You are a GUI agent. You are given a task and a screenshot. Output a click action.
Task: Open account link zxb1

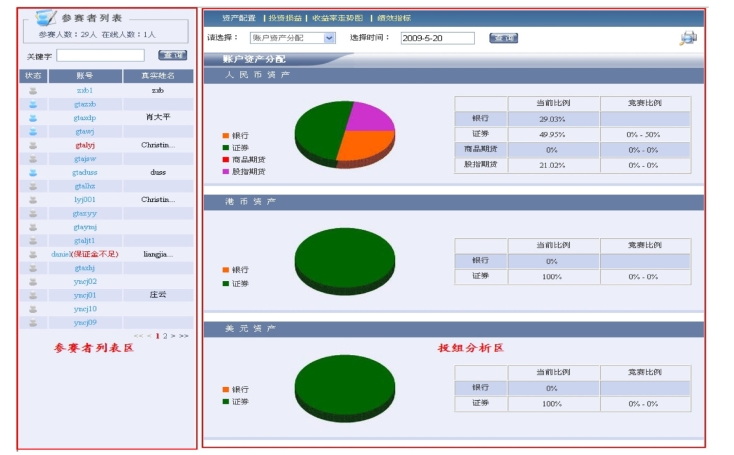tap(85, 90)
